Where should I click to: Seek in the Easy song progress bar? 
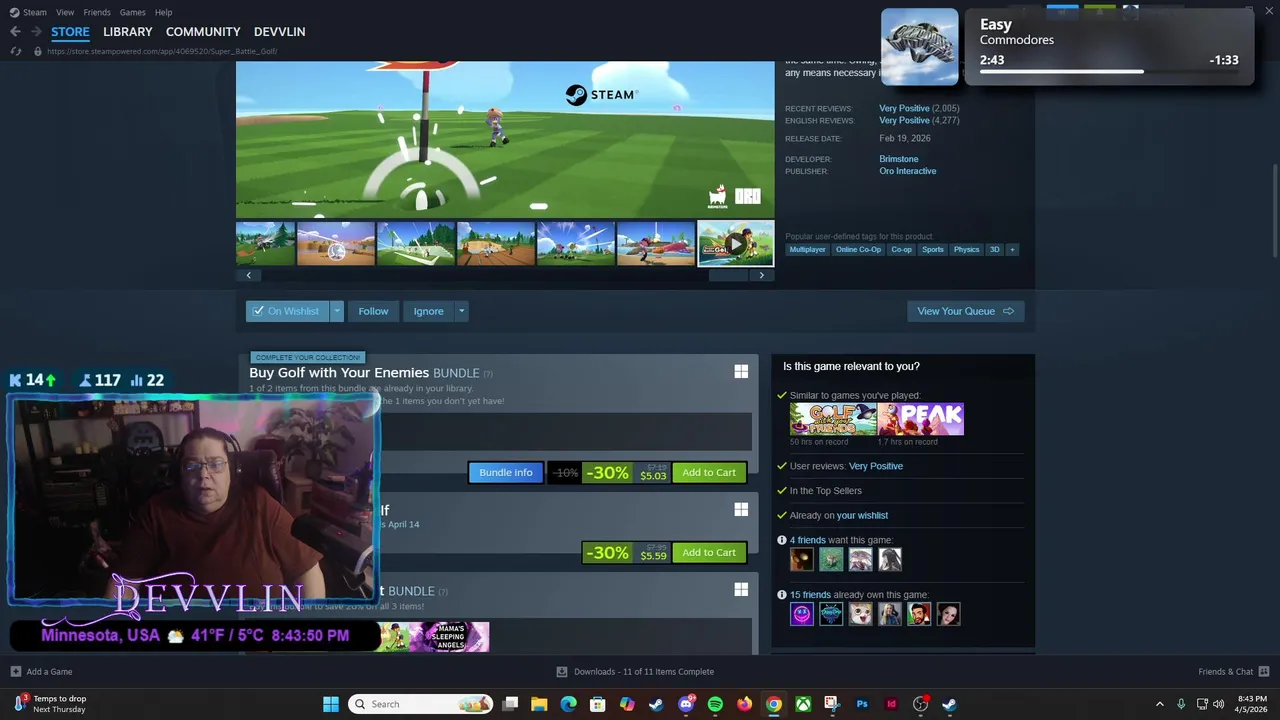click(x=1110, y=72)
